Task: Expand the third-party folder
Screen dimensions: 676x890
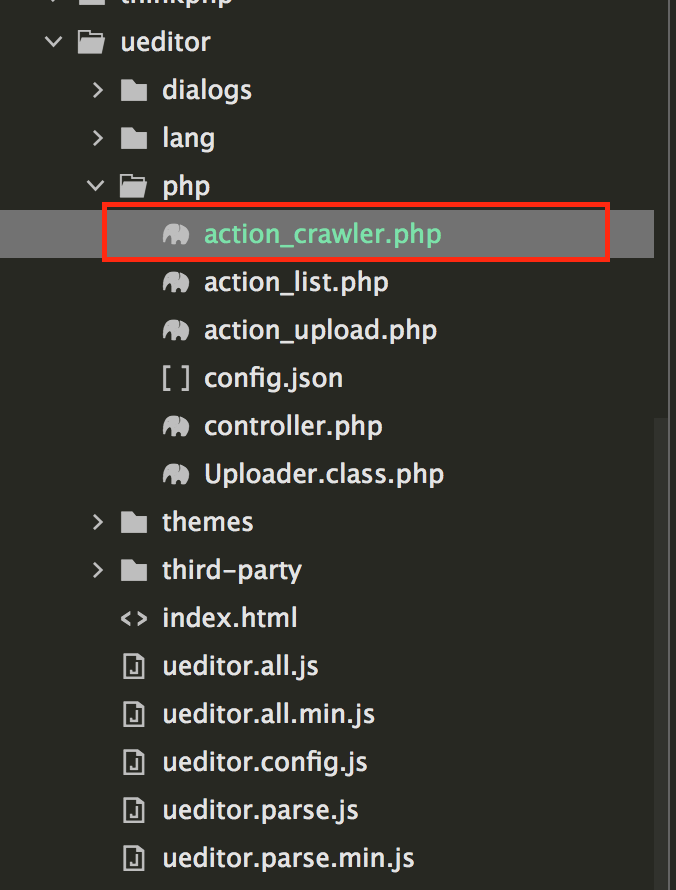Action: [x=97, y=569]
